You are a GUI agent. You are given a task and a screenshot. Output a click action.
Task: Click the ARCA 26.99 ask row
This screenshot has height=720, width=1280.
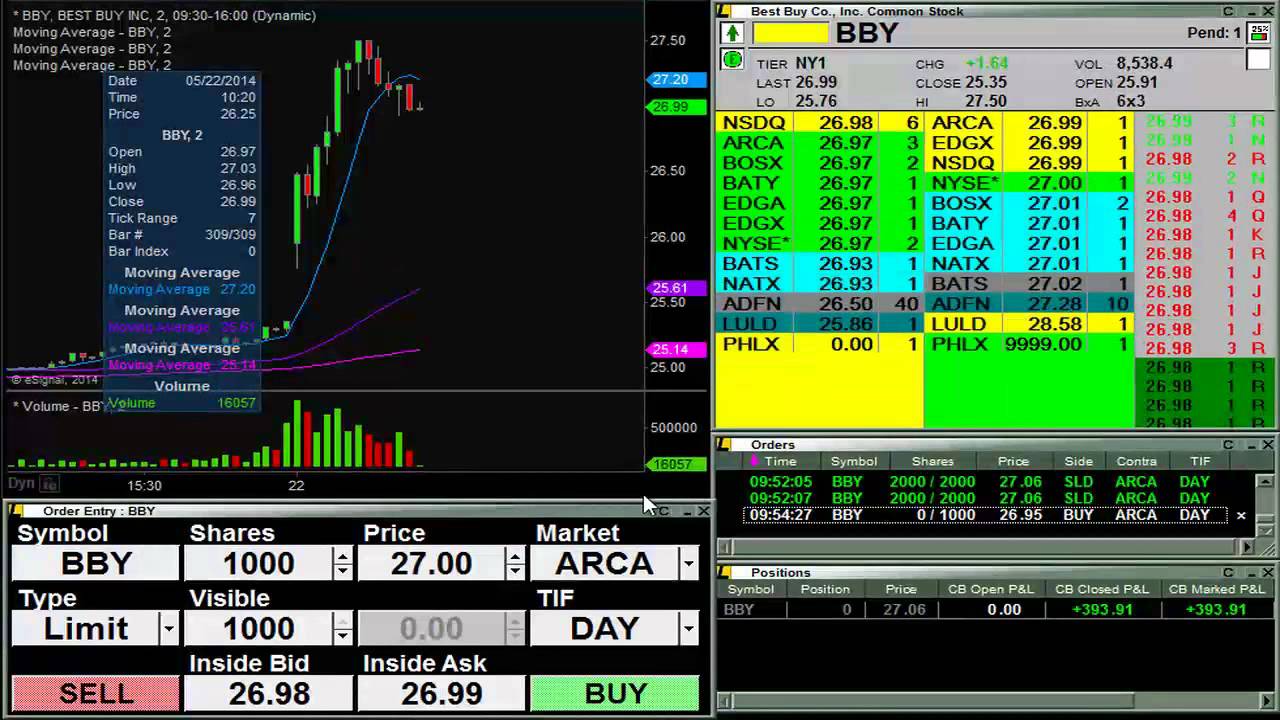pos(1030,123)
